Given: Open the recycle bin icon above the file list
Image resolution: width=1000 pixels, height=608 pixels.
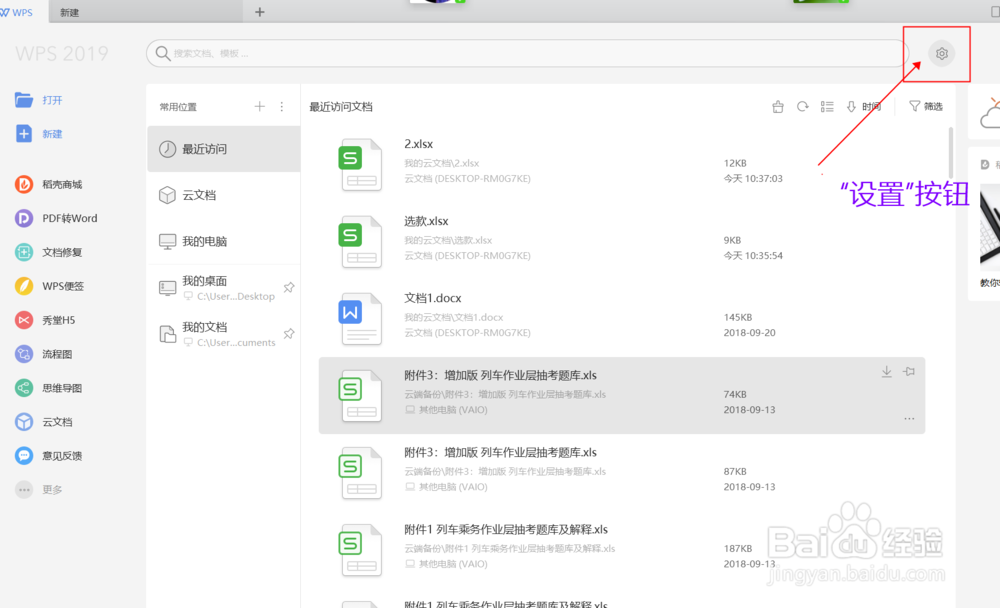Looking at the screenshot, I should pyautogui.click(x=778, y=105).
